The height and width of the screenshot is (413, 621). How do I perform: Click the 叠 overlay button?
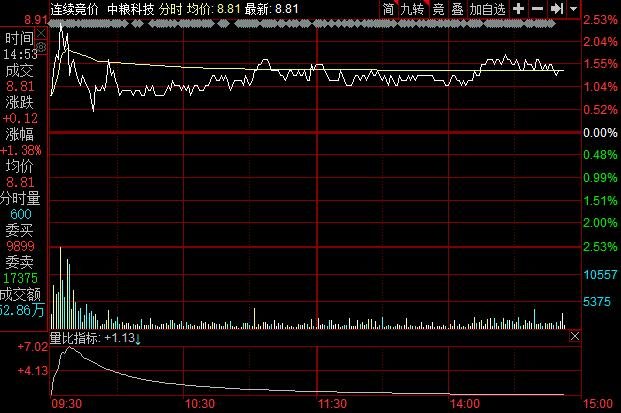457,9
